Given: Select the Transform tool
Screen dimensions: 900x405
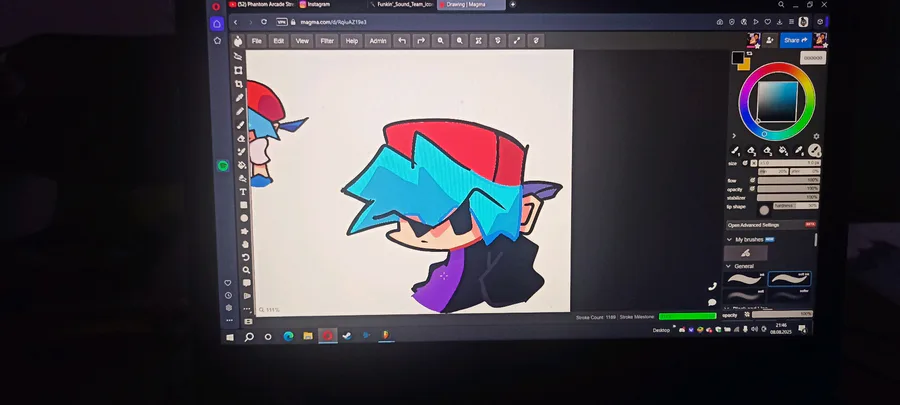Looking at the screenshot, I should (238, 71).
